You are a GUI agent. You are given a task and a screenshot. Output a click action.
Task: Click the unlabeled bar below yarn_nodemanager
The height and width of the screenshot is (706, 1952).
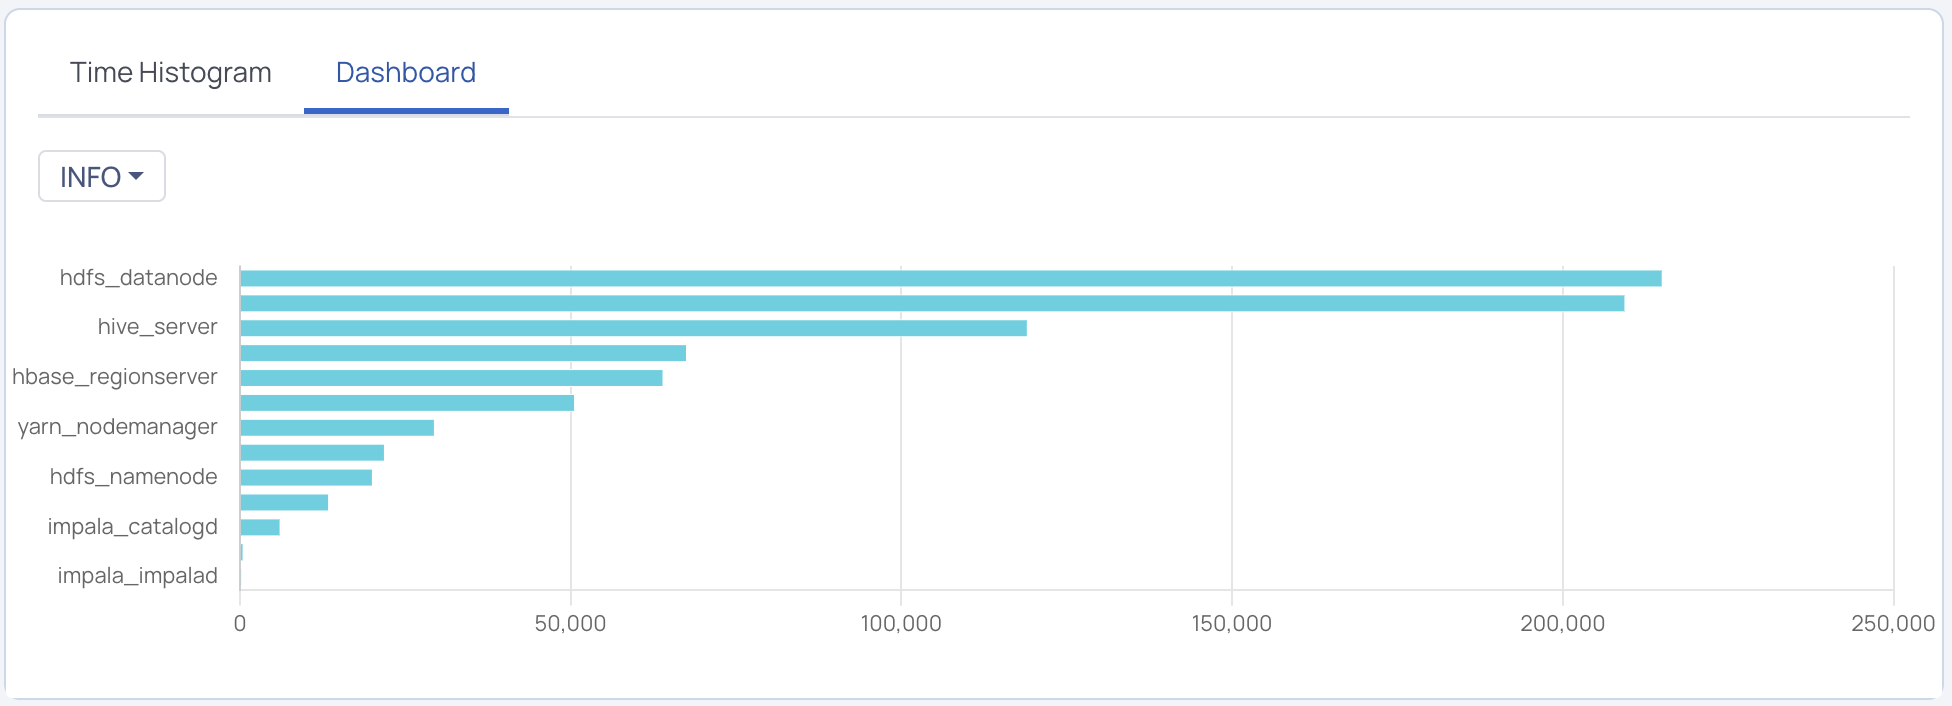[x=312, y=453]
